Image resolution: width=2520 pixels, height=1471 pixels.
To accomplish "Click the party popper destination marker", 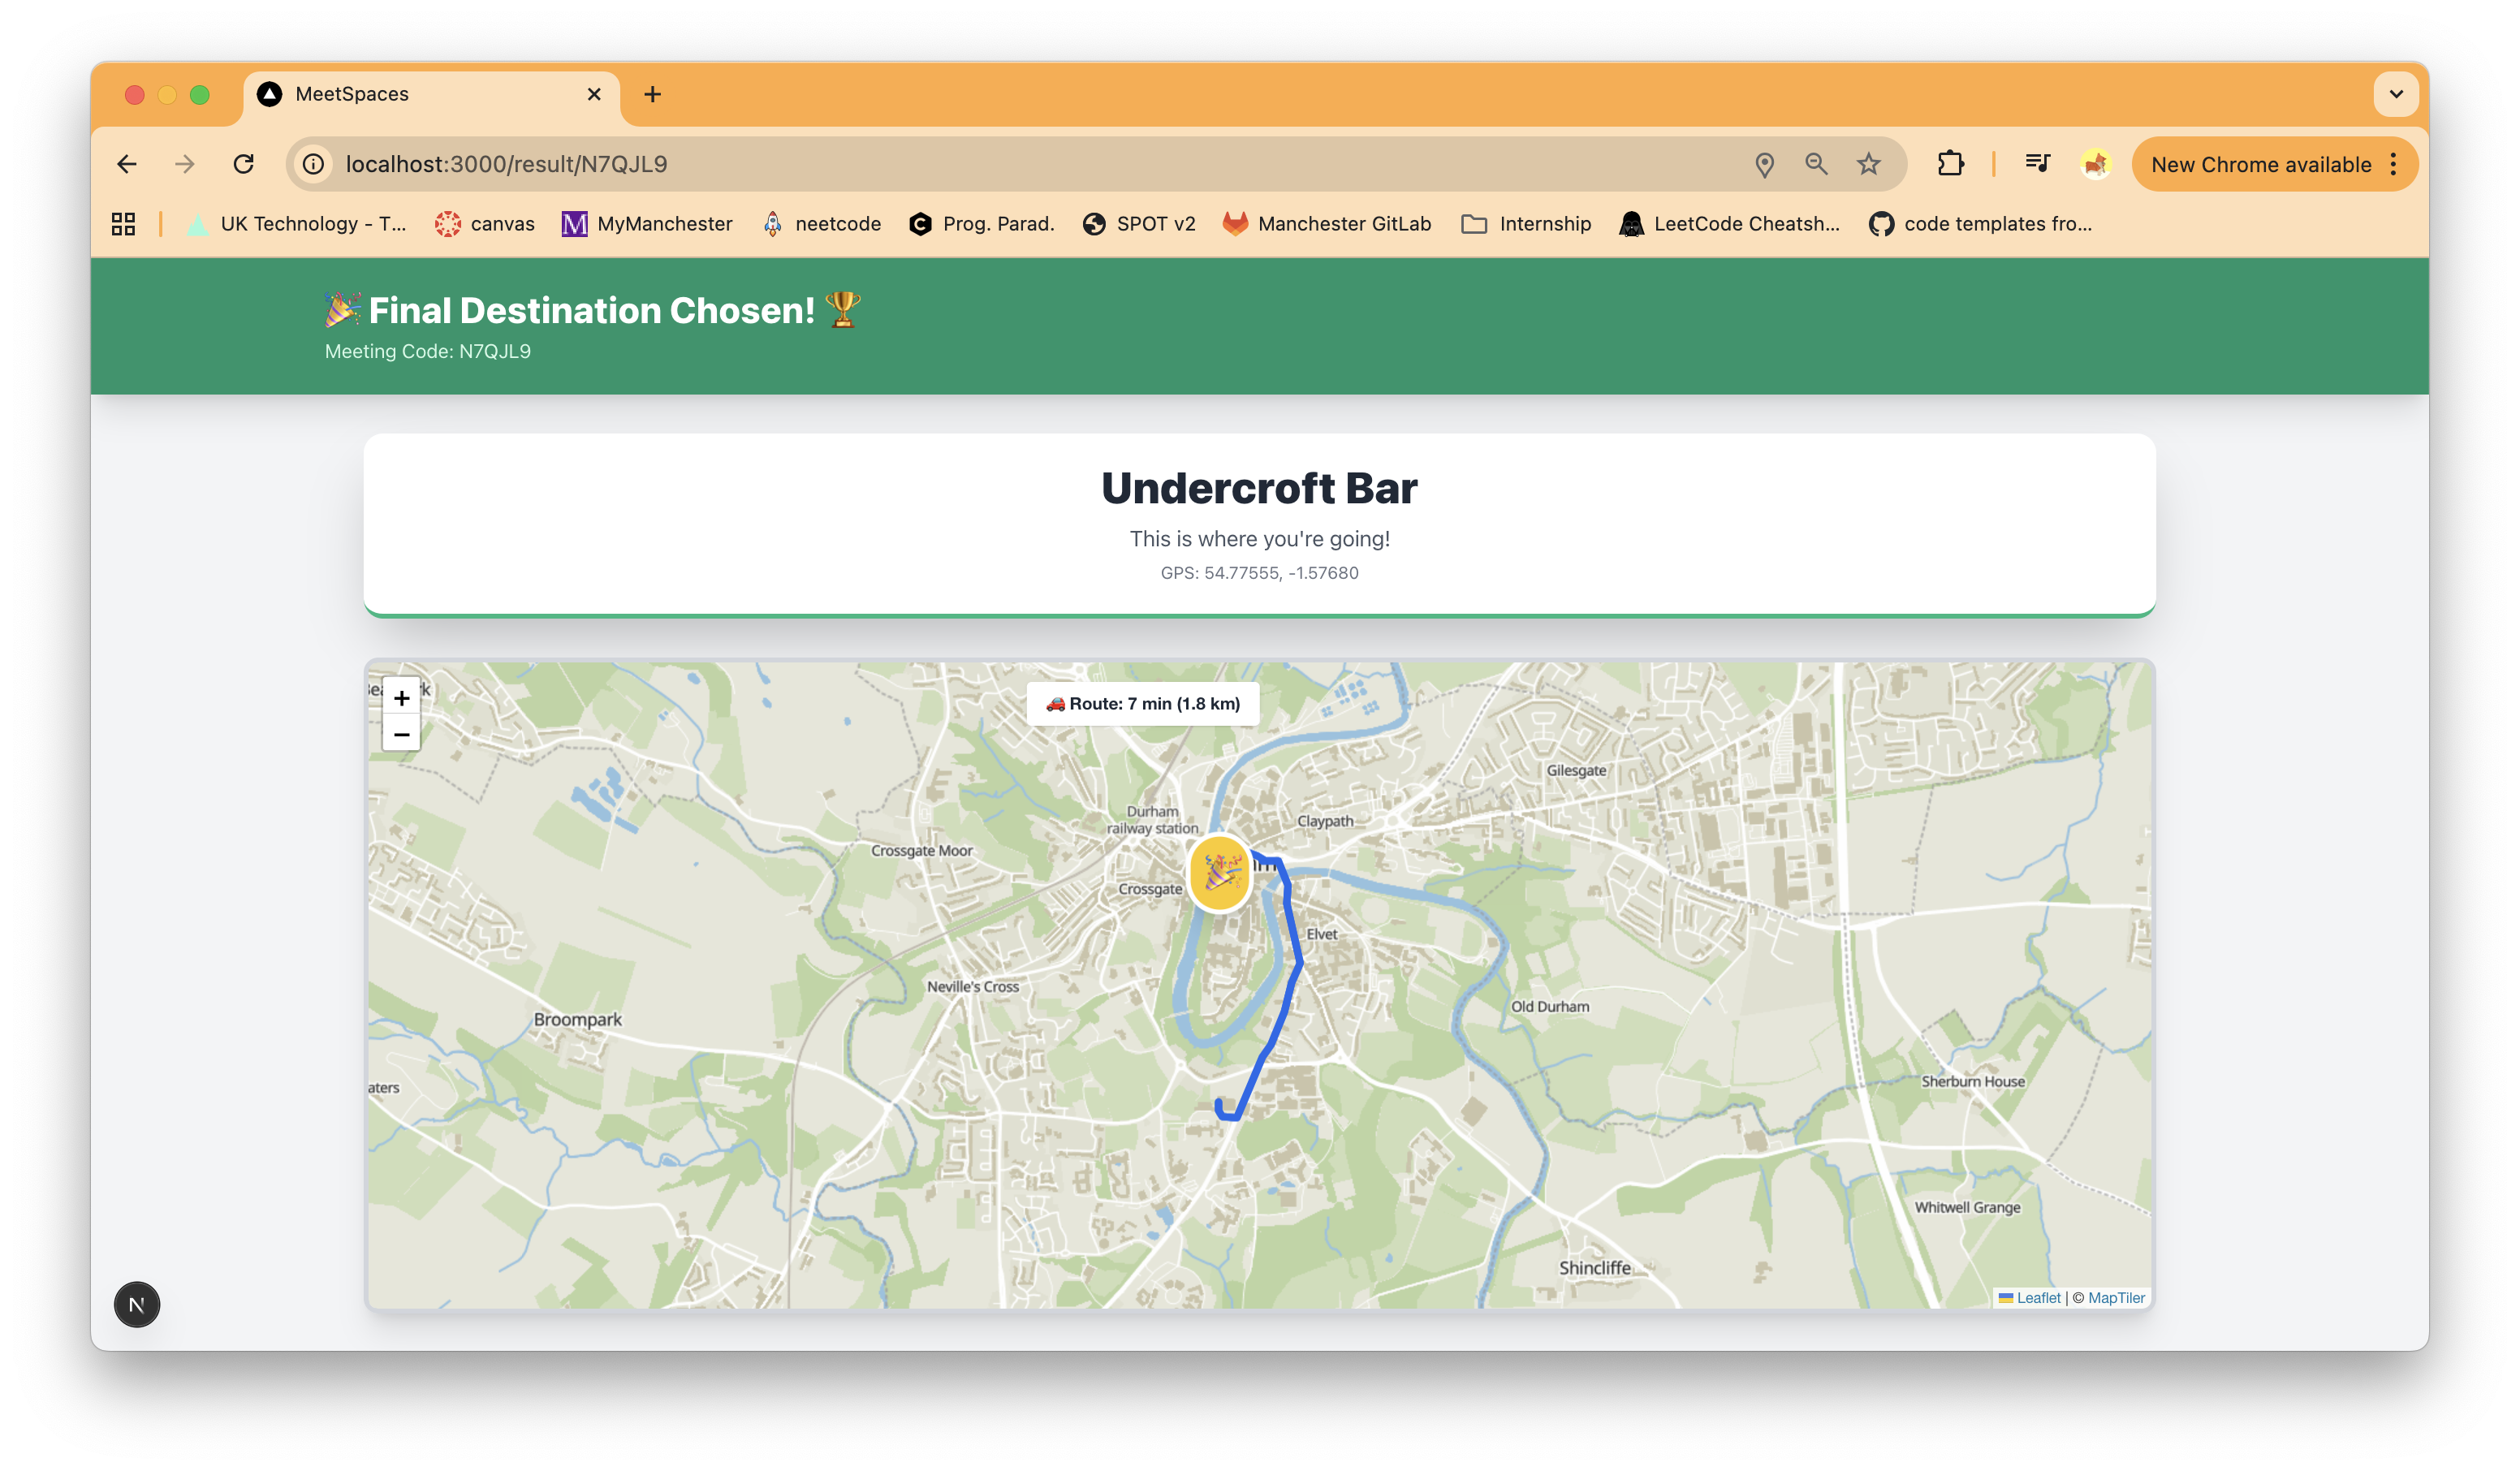I will click(1219, 873).
